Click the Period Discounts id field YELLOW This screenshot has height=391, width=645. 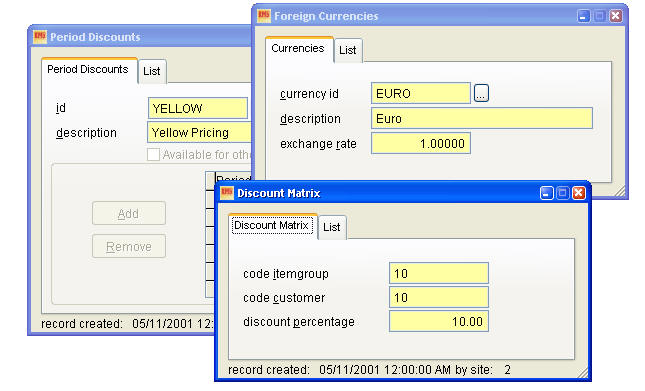tap(198, 108)
